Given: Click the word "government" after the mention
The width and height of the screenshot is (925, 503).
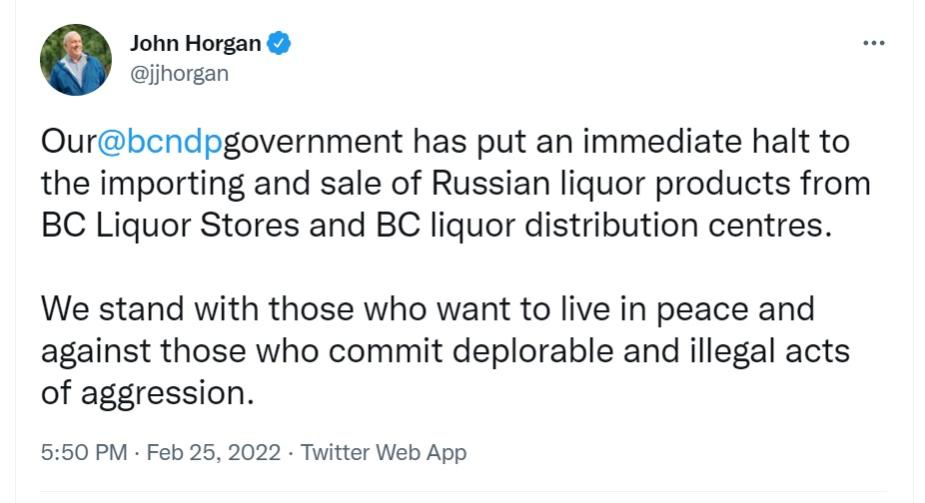Looking at the screenshot, I should tap(312, 141).
